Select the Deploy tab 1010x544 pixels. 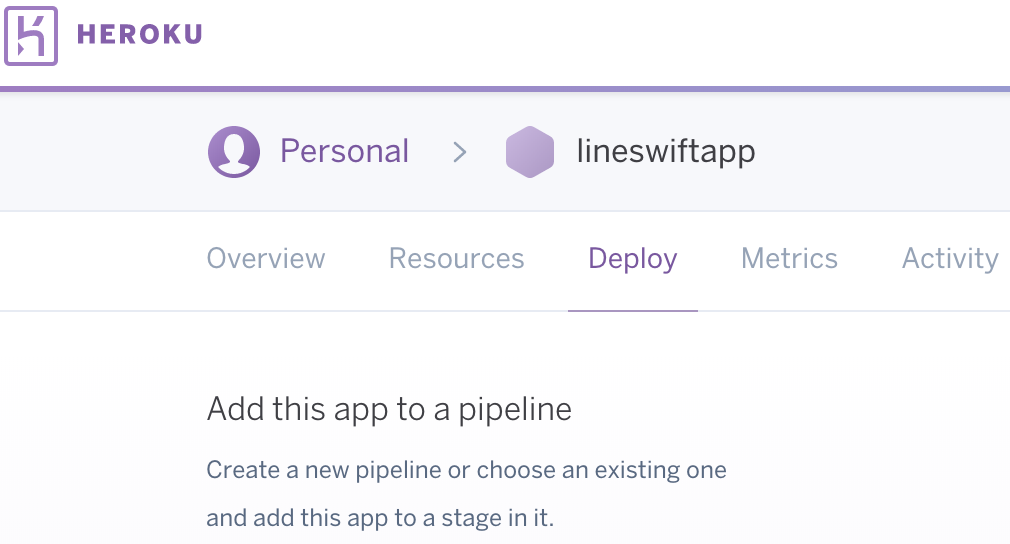[632, 259]
